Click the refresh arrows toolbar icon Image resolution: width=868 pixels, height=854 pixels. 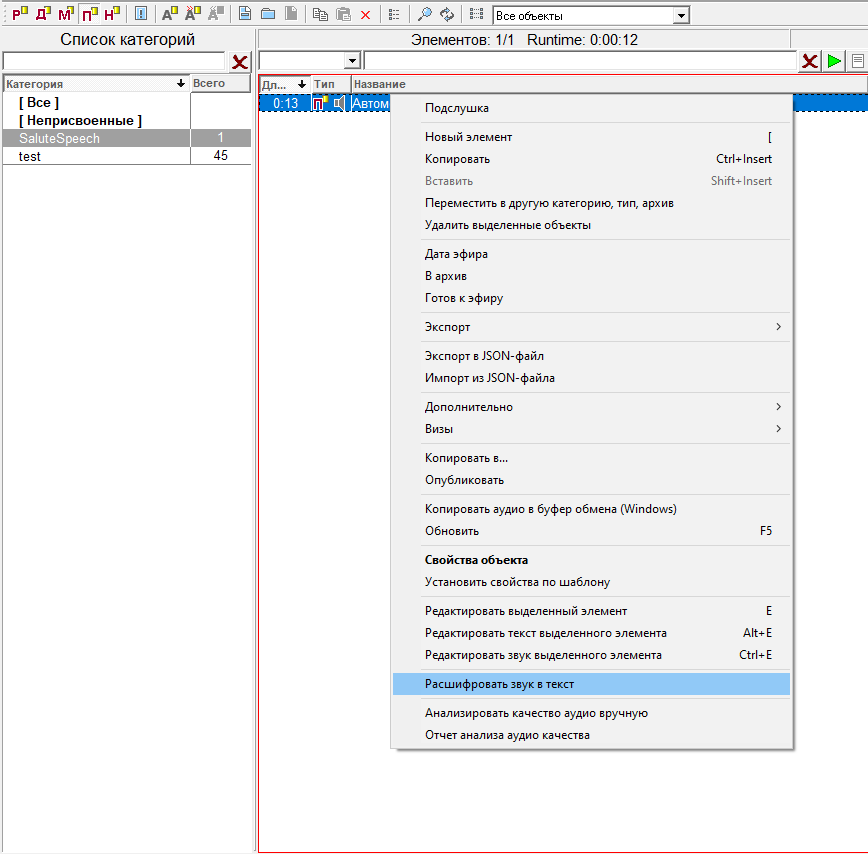[x=446, y=15]
